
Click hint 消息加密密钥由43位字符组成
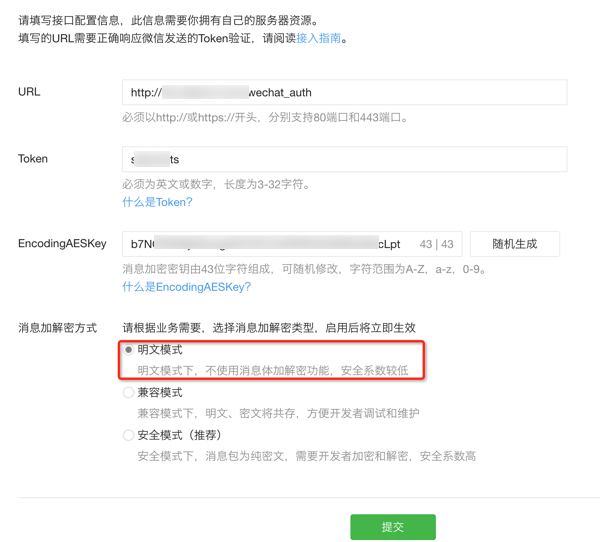click(198, 269)
